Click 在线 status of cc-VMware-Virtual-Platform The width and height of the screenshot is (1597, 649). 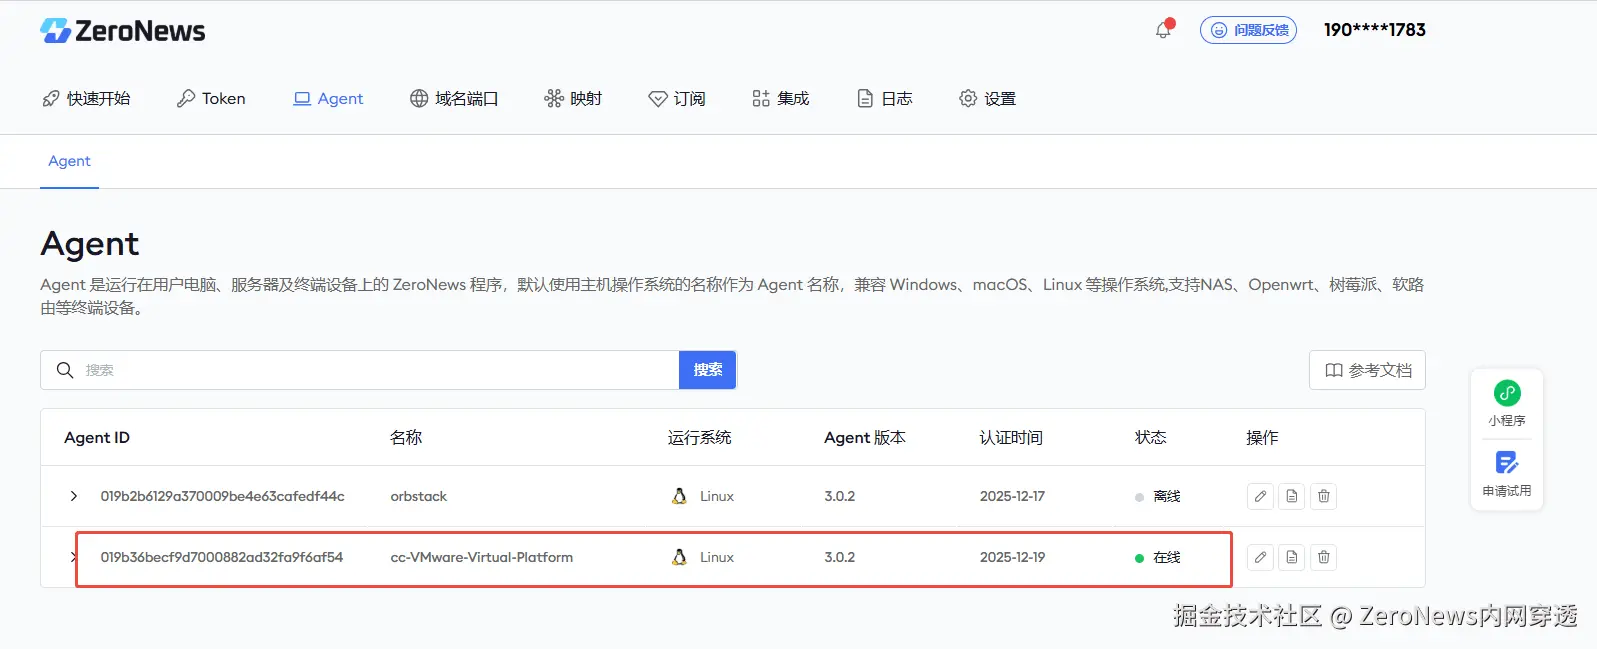[1158, 557]
